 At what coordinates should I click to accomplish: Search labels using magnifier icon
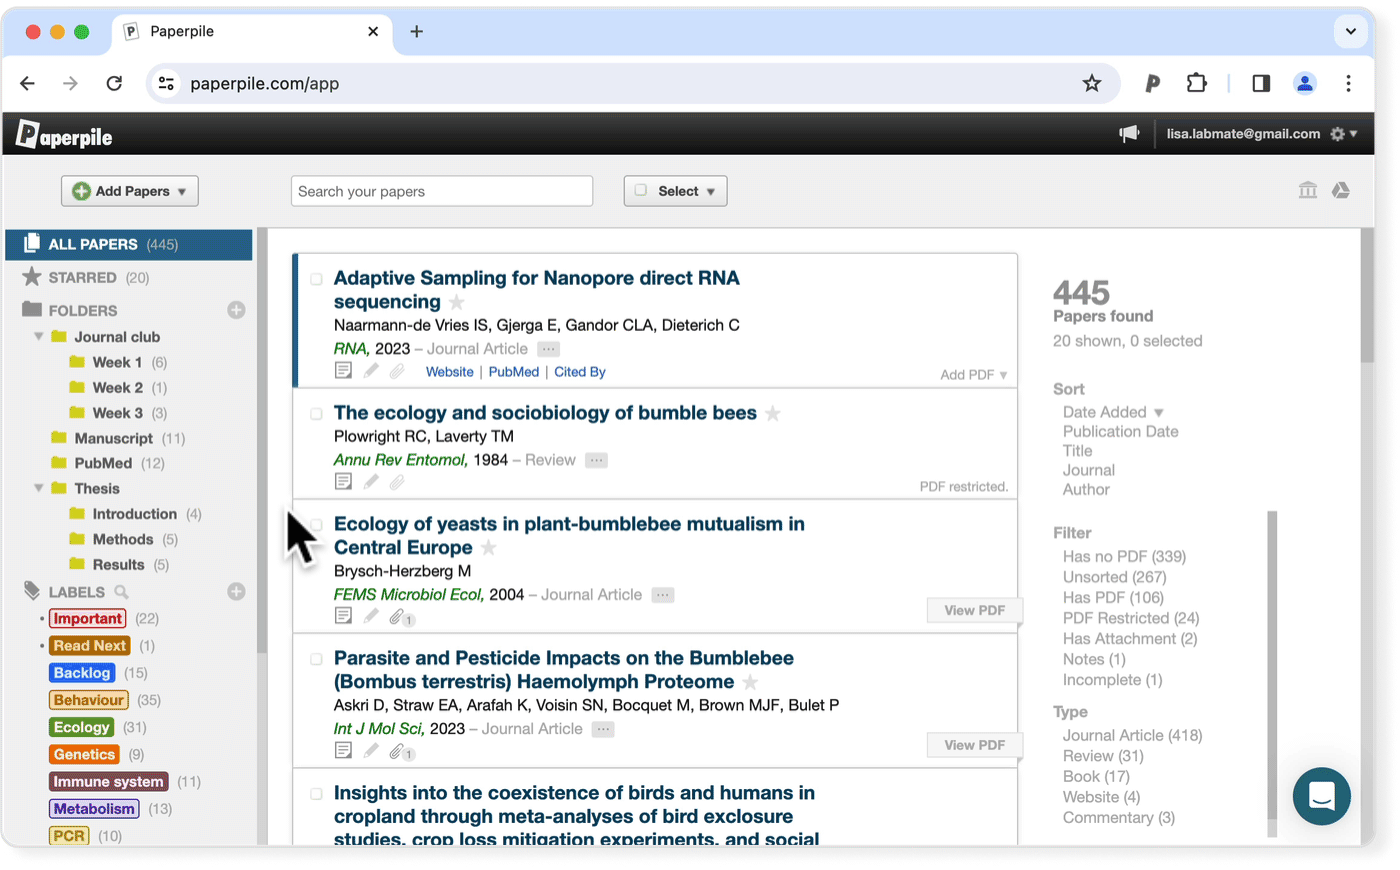121,592
